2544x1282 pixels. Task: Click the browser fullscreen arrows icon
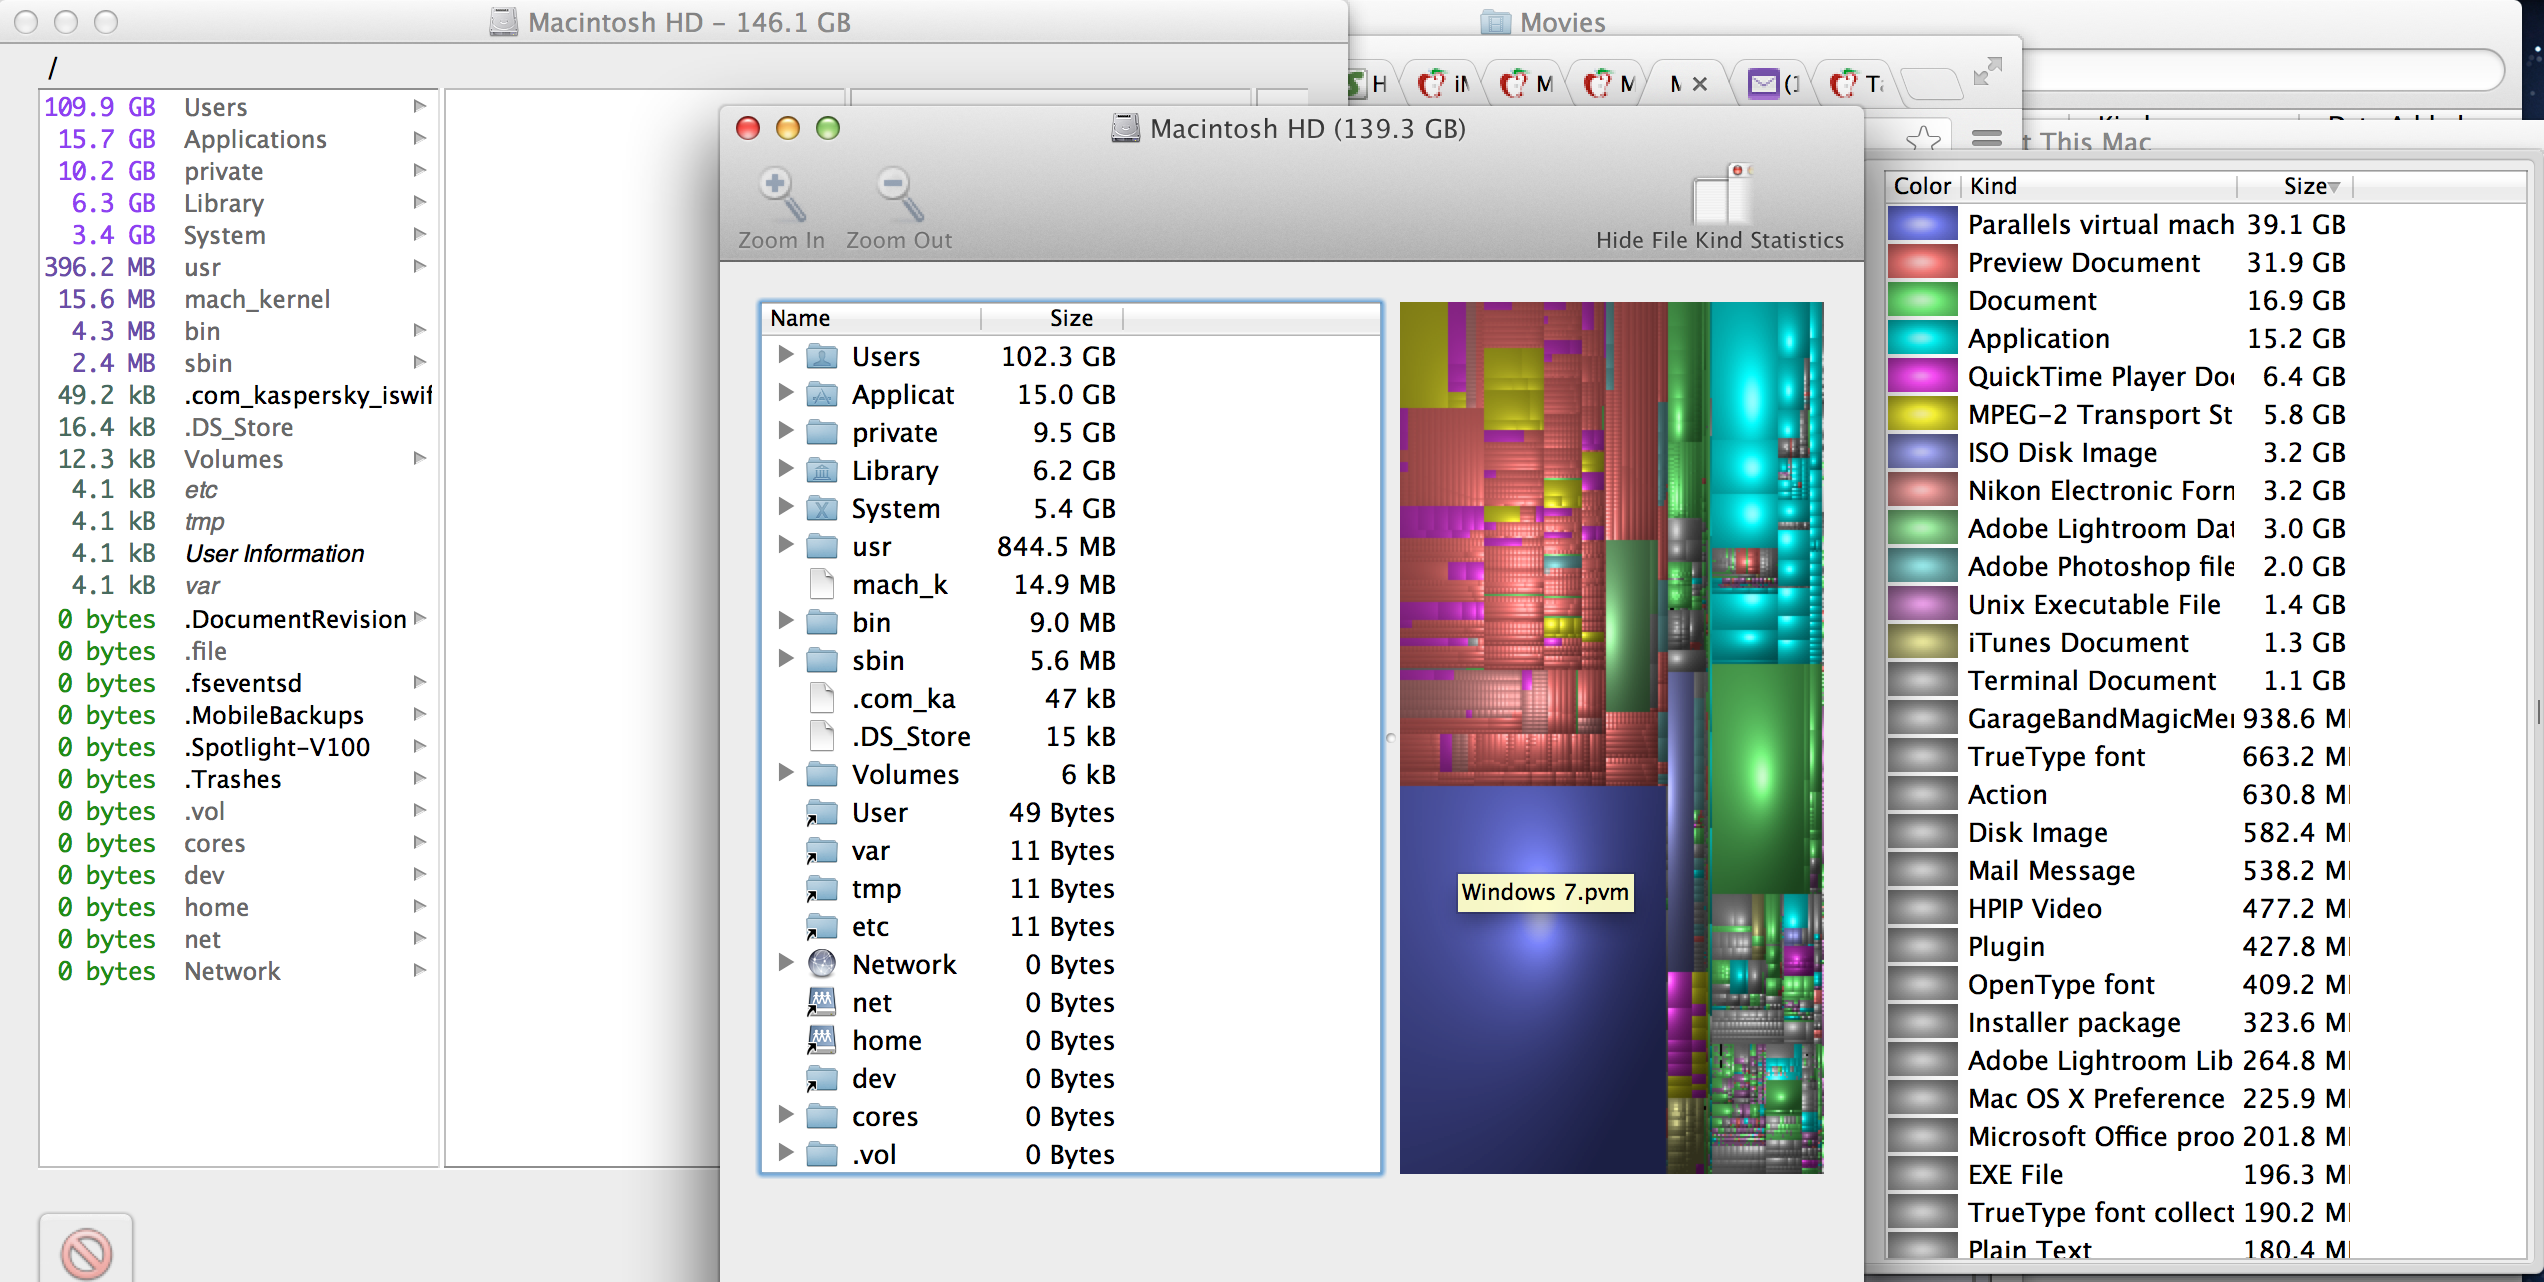[1988, 71]
